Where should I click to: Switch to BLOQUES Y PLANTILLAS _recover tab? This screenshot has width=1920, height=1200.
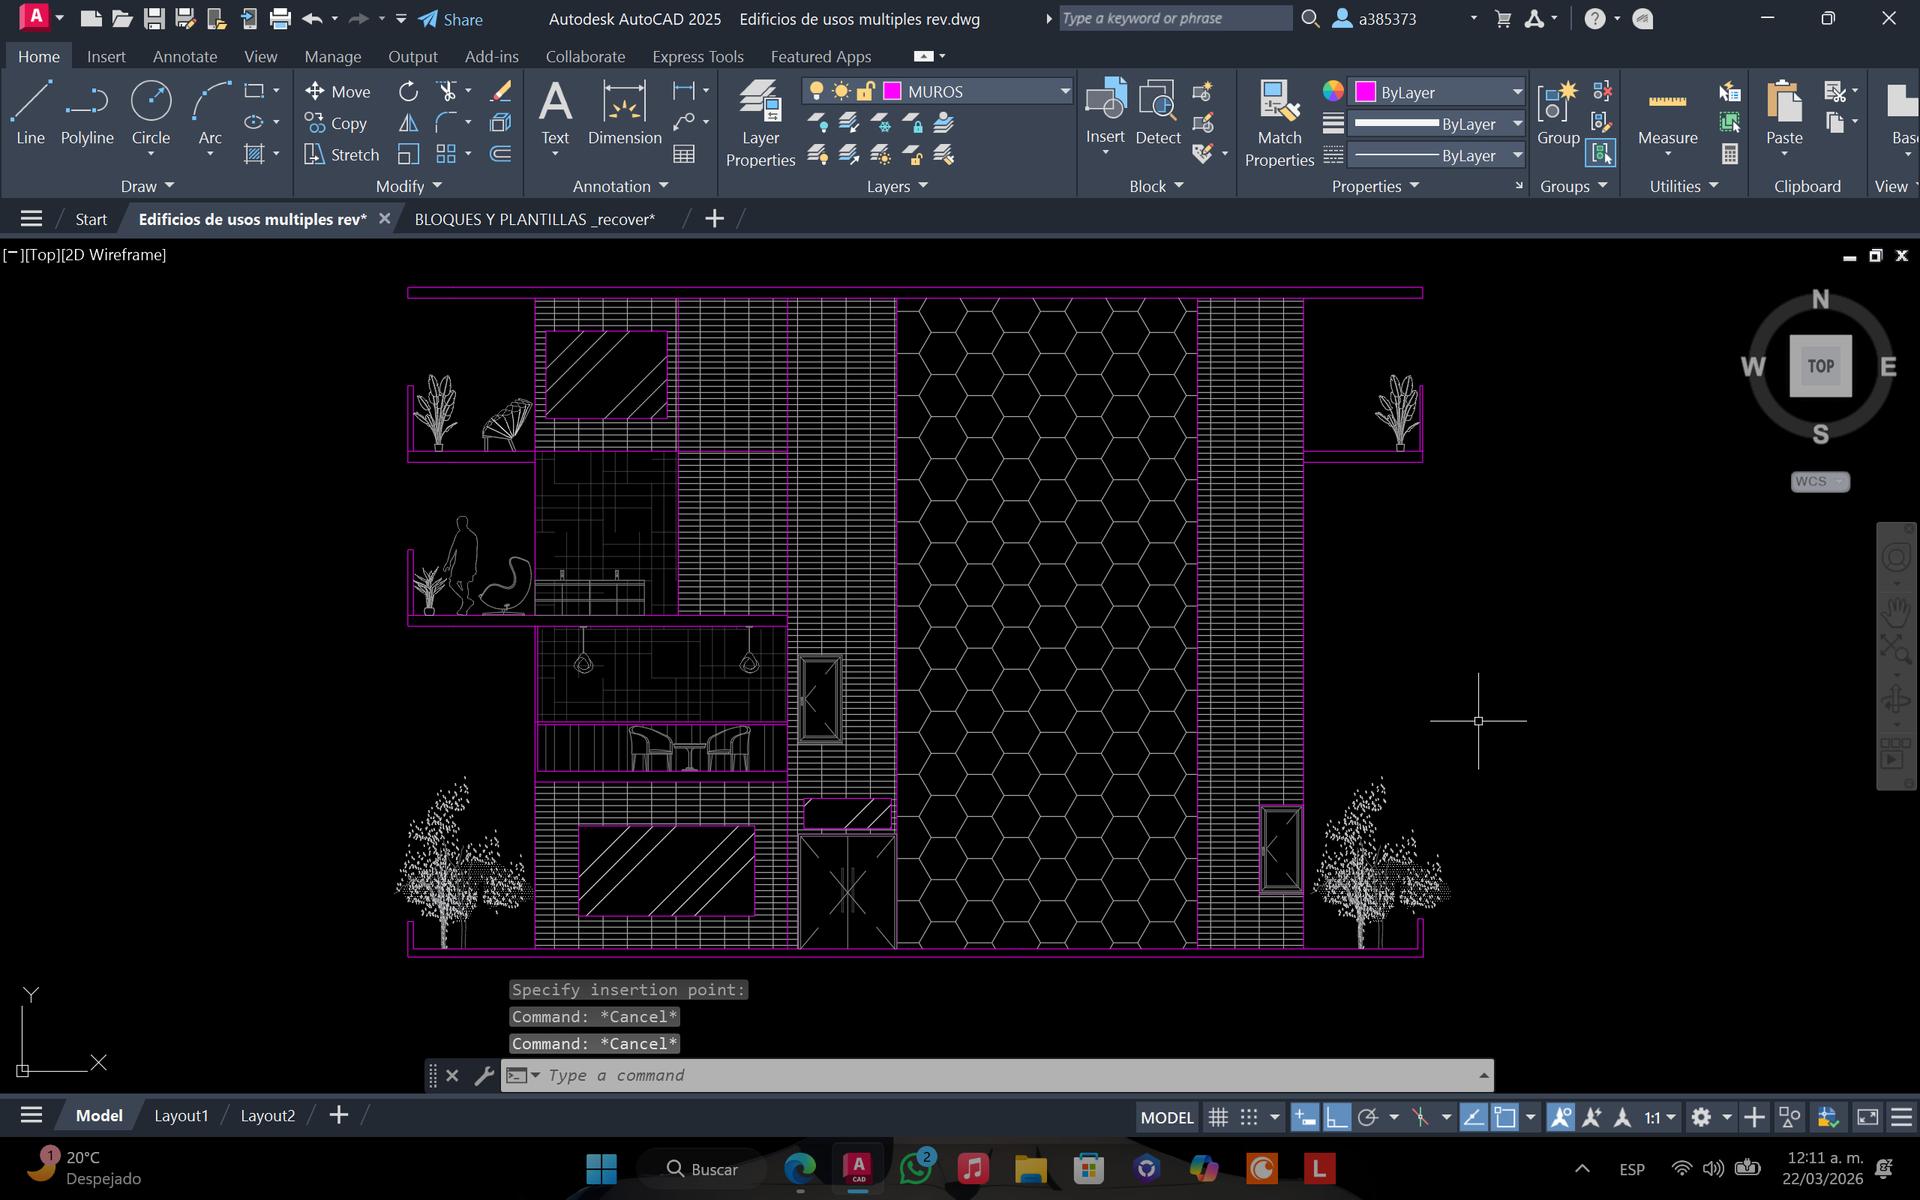pos(534,219)
